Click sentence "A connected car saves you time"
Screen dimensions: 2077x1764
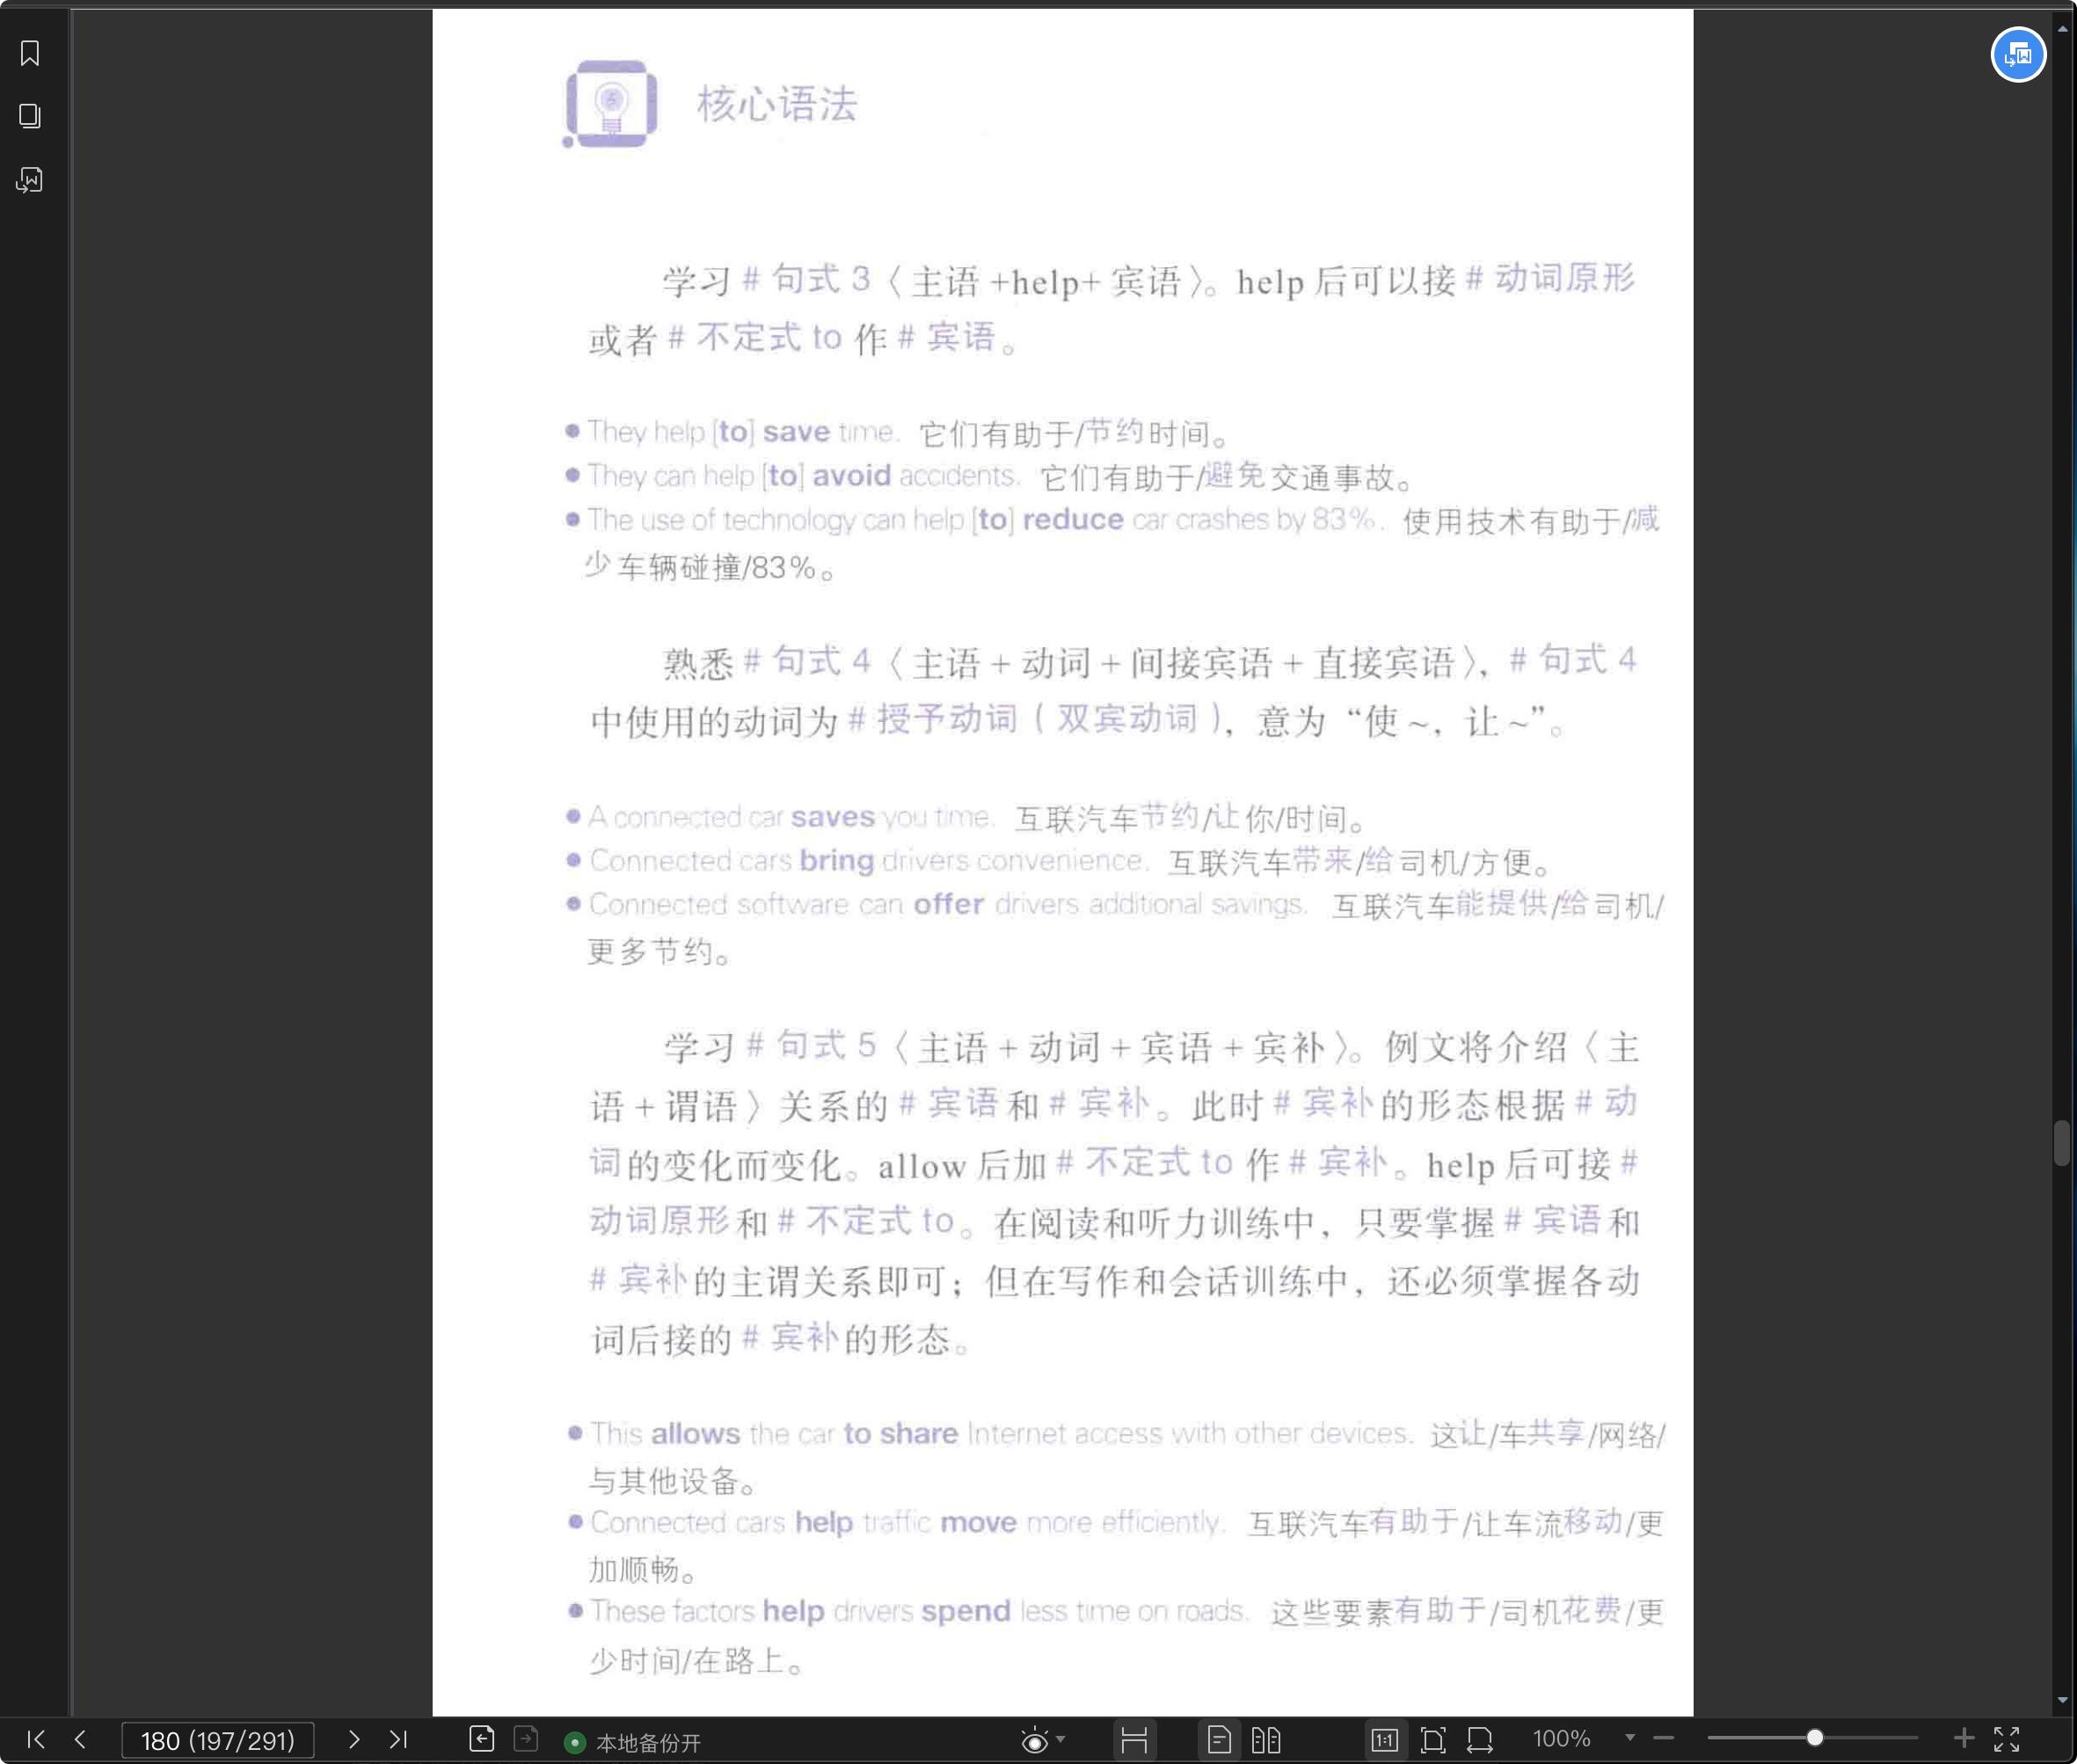pos(790,817)
